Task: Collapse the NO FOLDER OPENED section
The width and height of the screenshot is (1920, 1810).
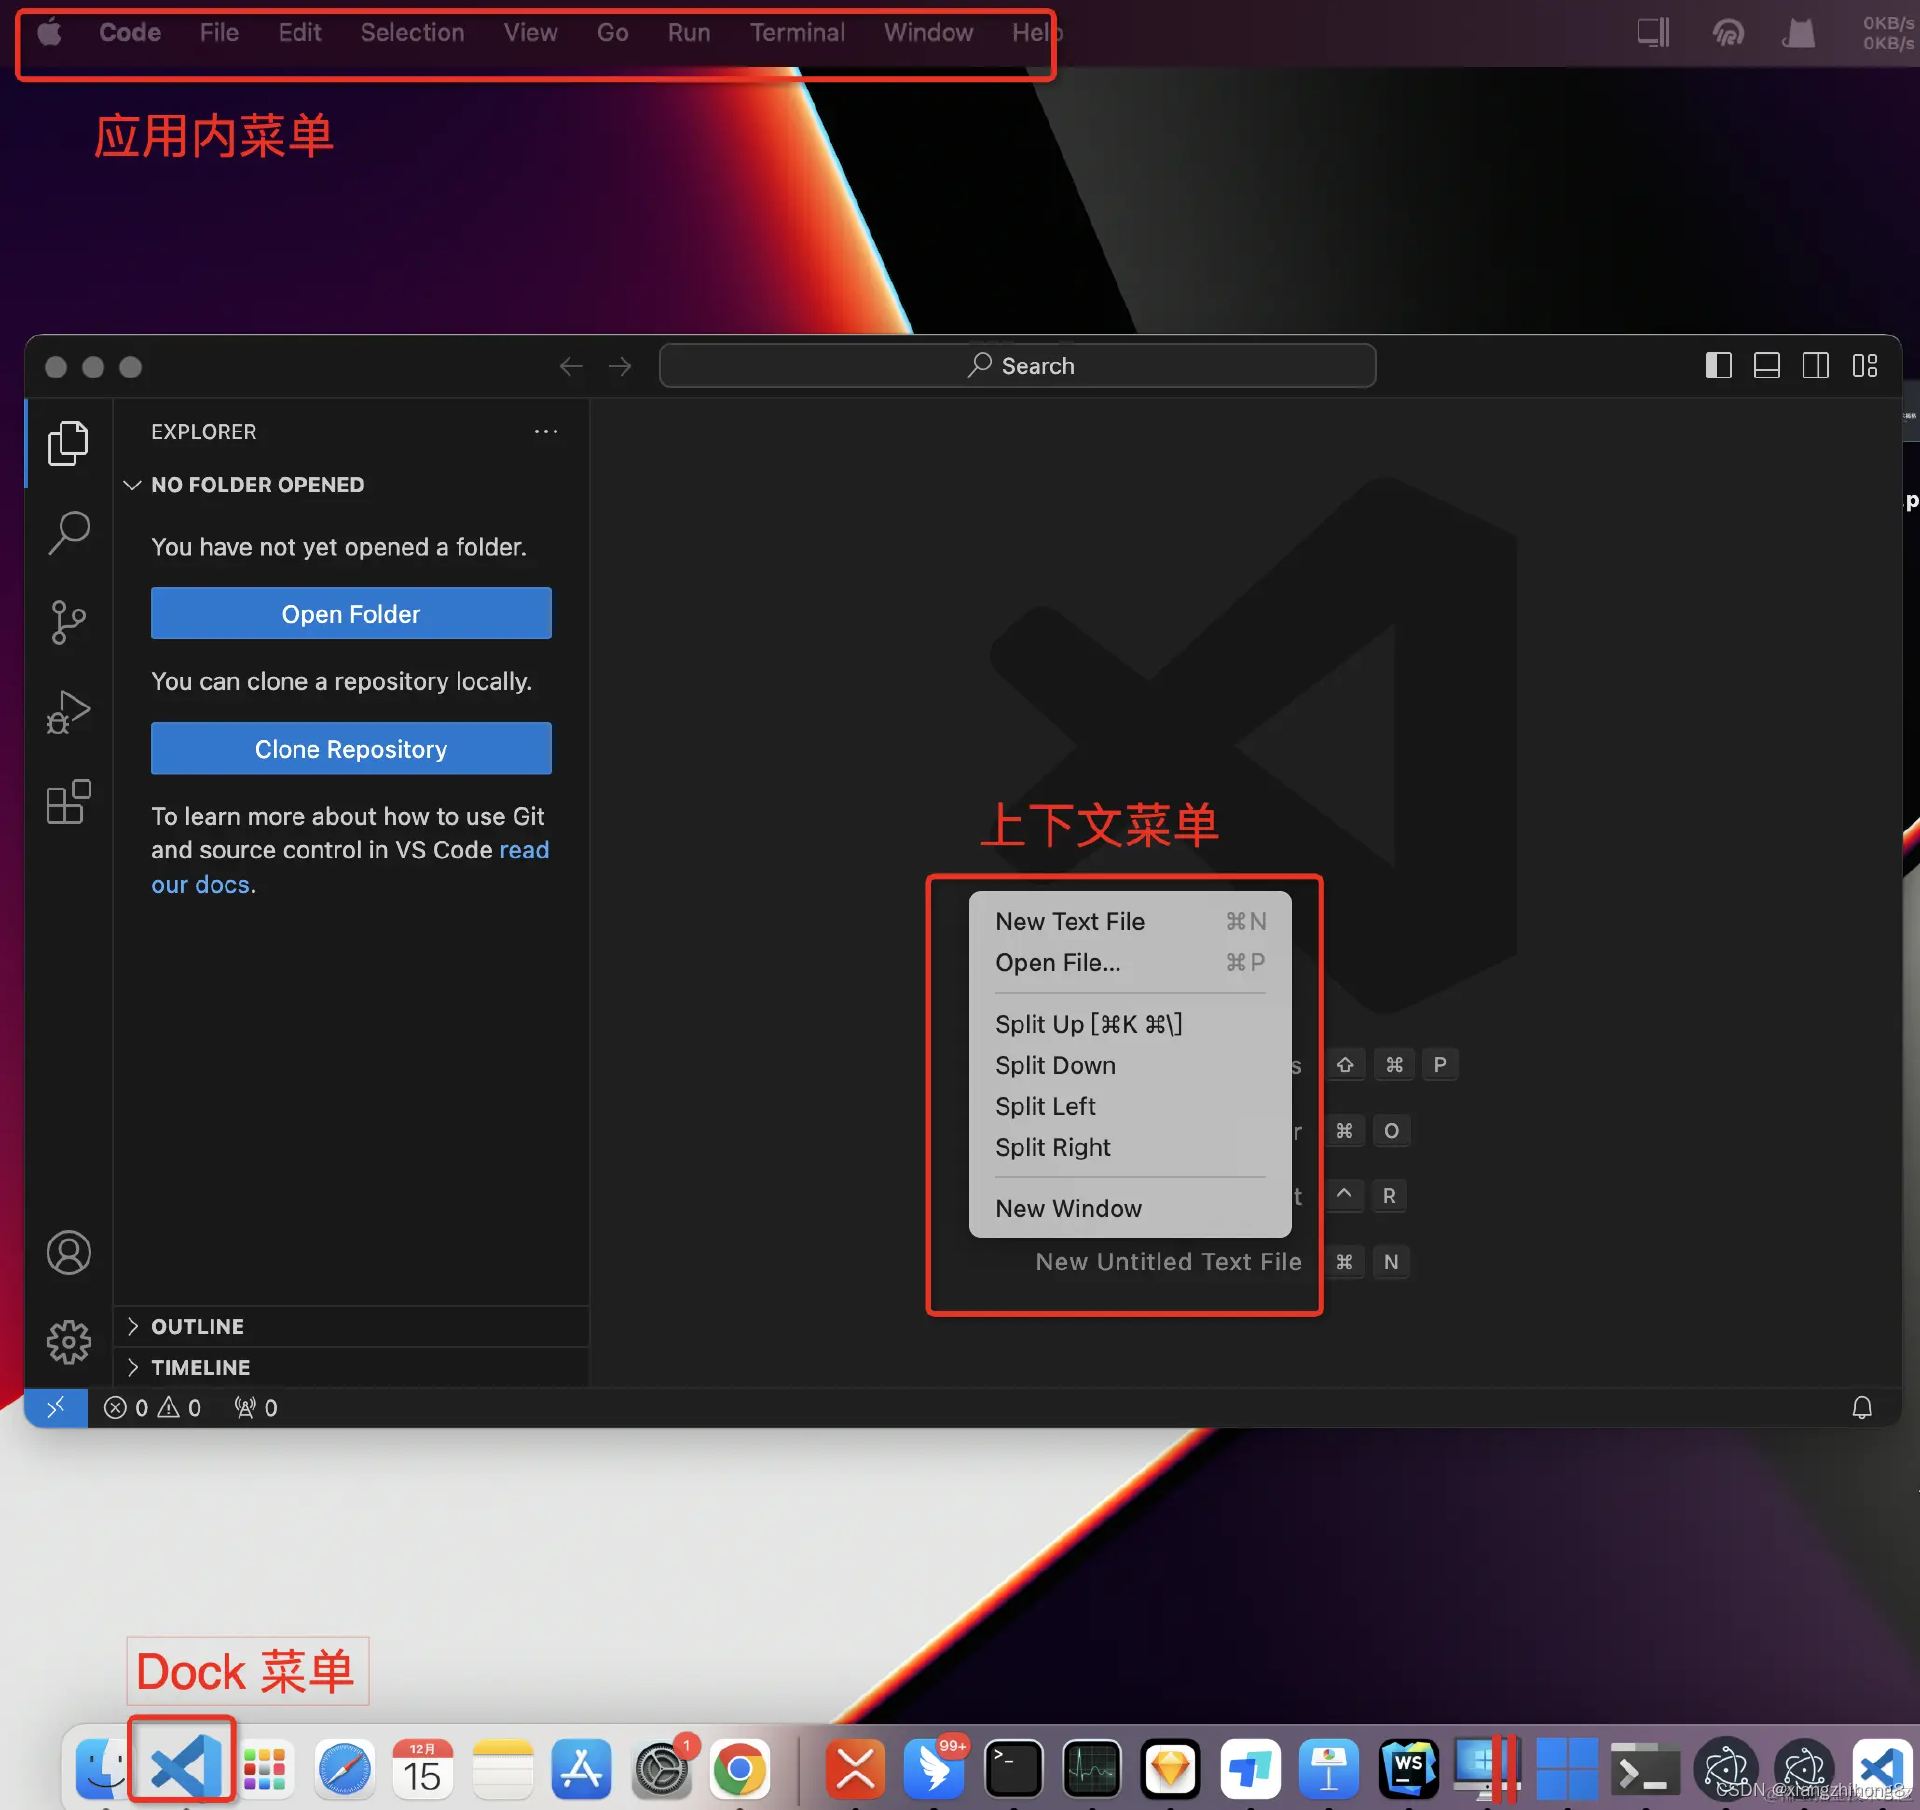Action: (133, 483)
